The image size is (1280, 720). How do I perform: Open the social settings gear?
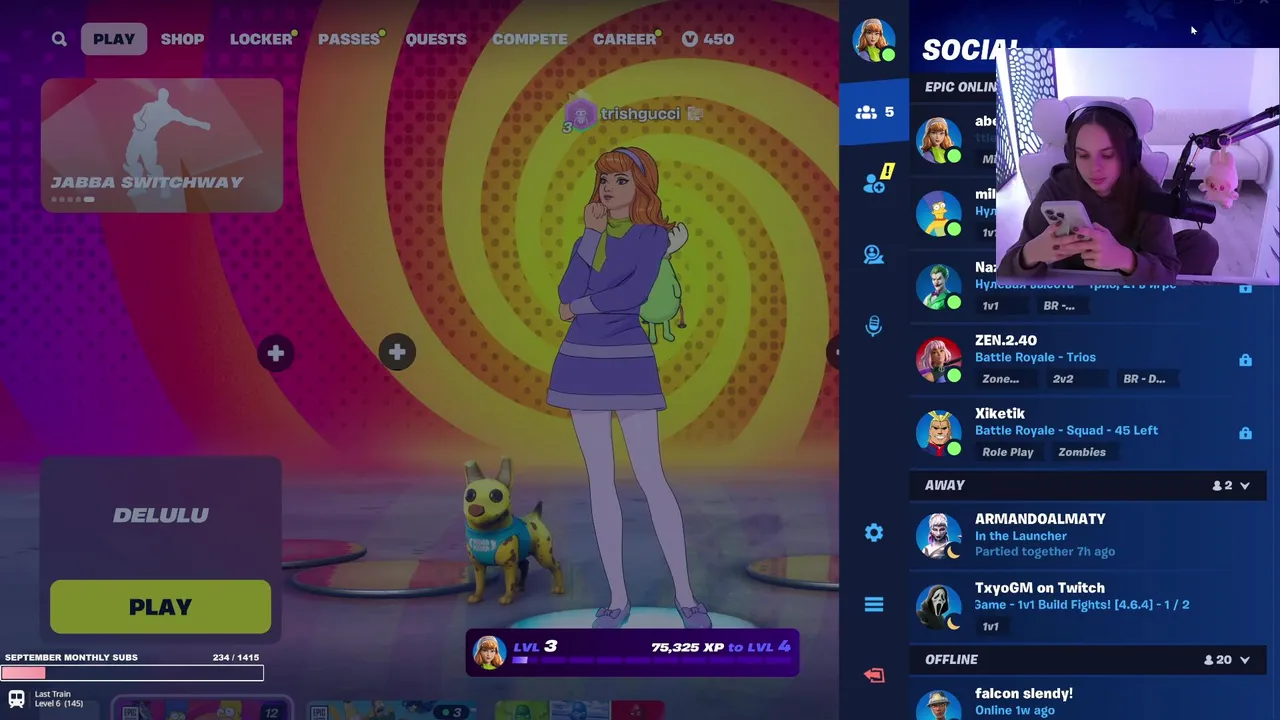[874, 533]
